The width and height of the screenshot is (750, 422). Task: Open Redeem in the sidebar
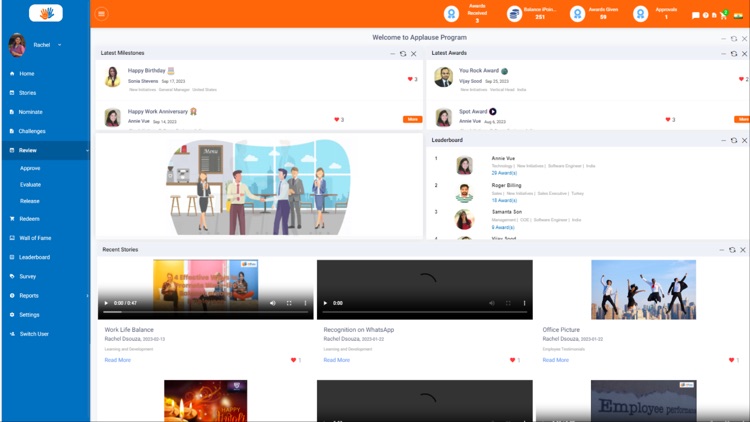(29, 219)
